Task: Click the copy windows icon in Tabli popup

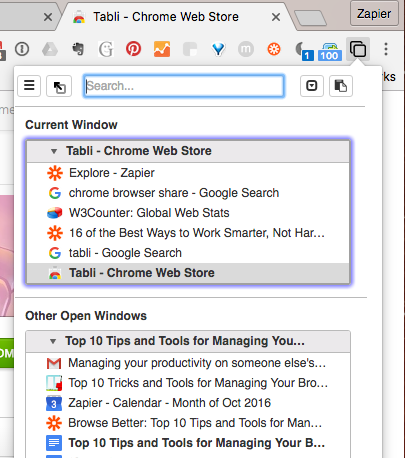Action: coord(341,86)
